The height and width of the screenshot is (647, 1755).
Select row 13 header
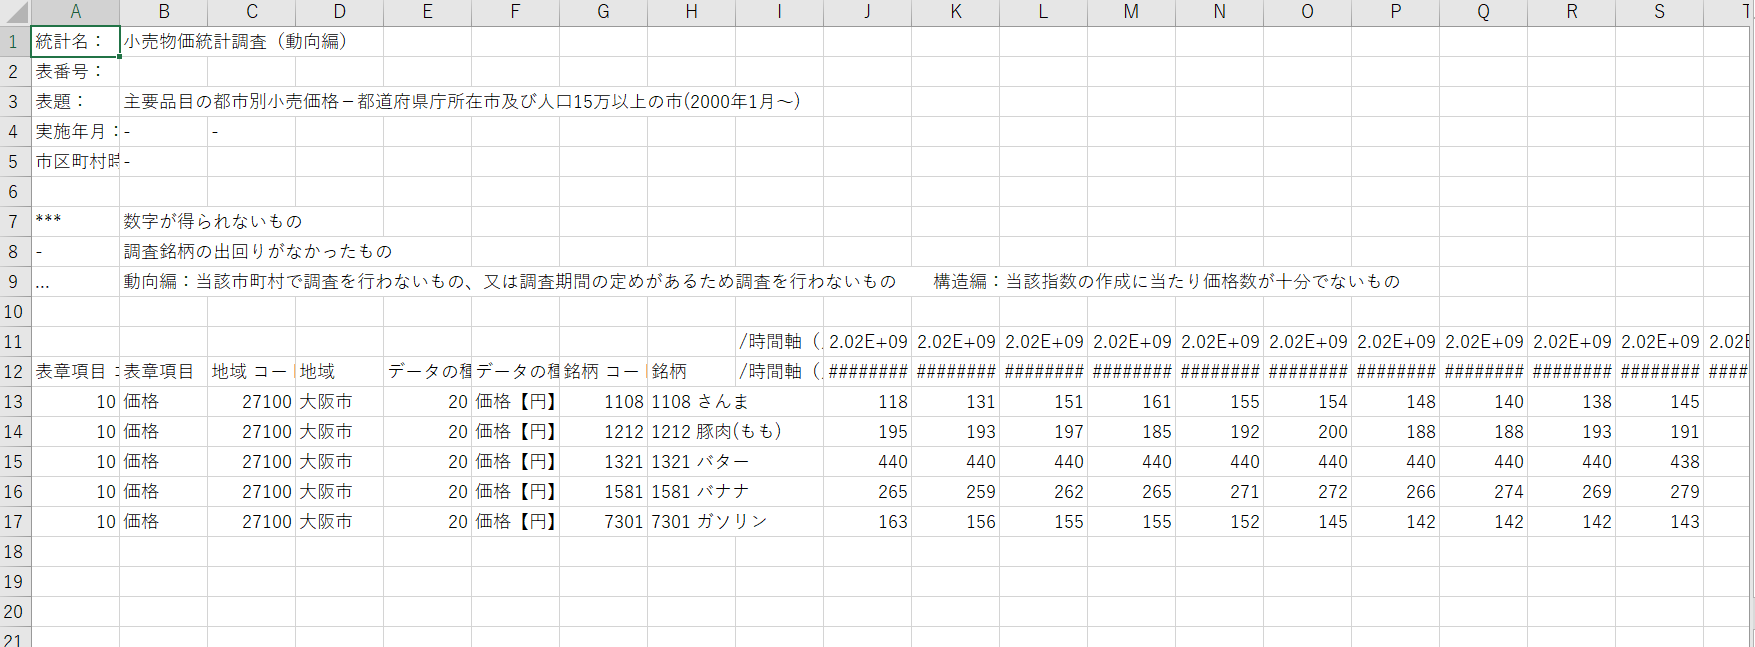(14, 402)
